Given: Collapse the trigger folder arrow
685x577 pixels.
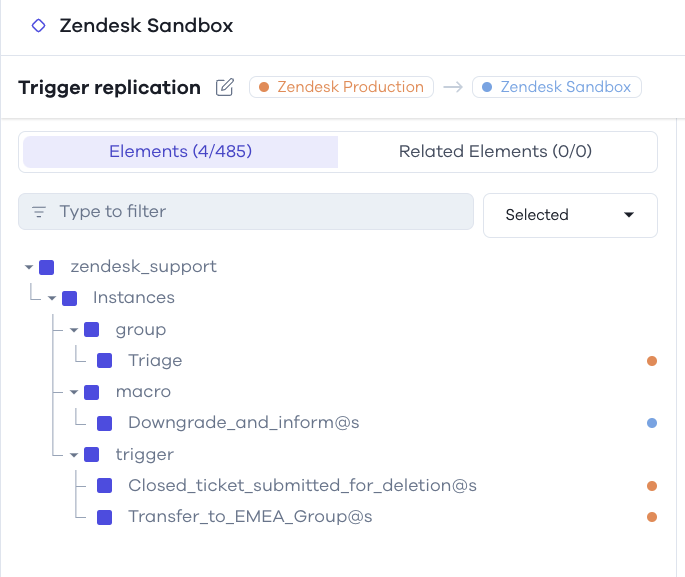Looking at the screenshot, I should (x=74, y=455).
